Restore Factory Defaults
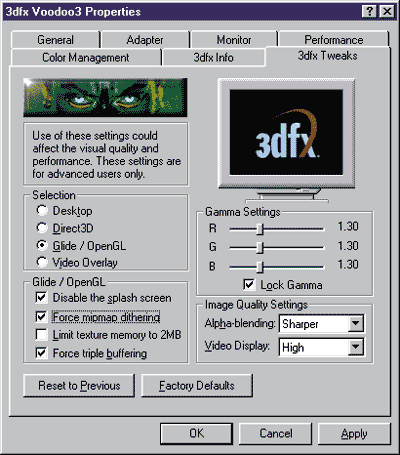The width and height of the screenshot is (400, 455). point(197,385)
